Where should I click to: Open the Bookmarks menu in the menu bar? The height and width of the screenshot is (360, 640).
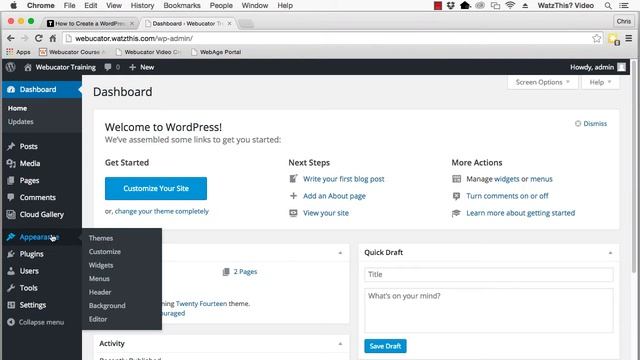pyautogui.click(x=182, y=6)
